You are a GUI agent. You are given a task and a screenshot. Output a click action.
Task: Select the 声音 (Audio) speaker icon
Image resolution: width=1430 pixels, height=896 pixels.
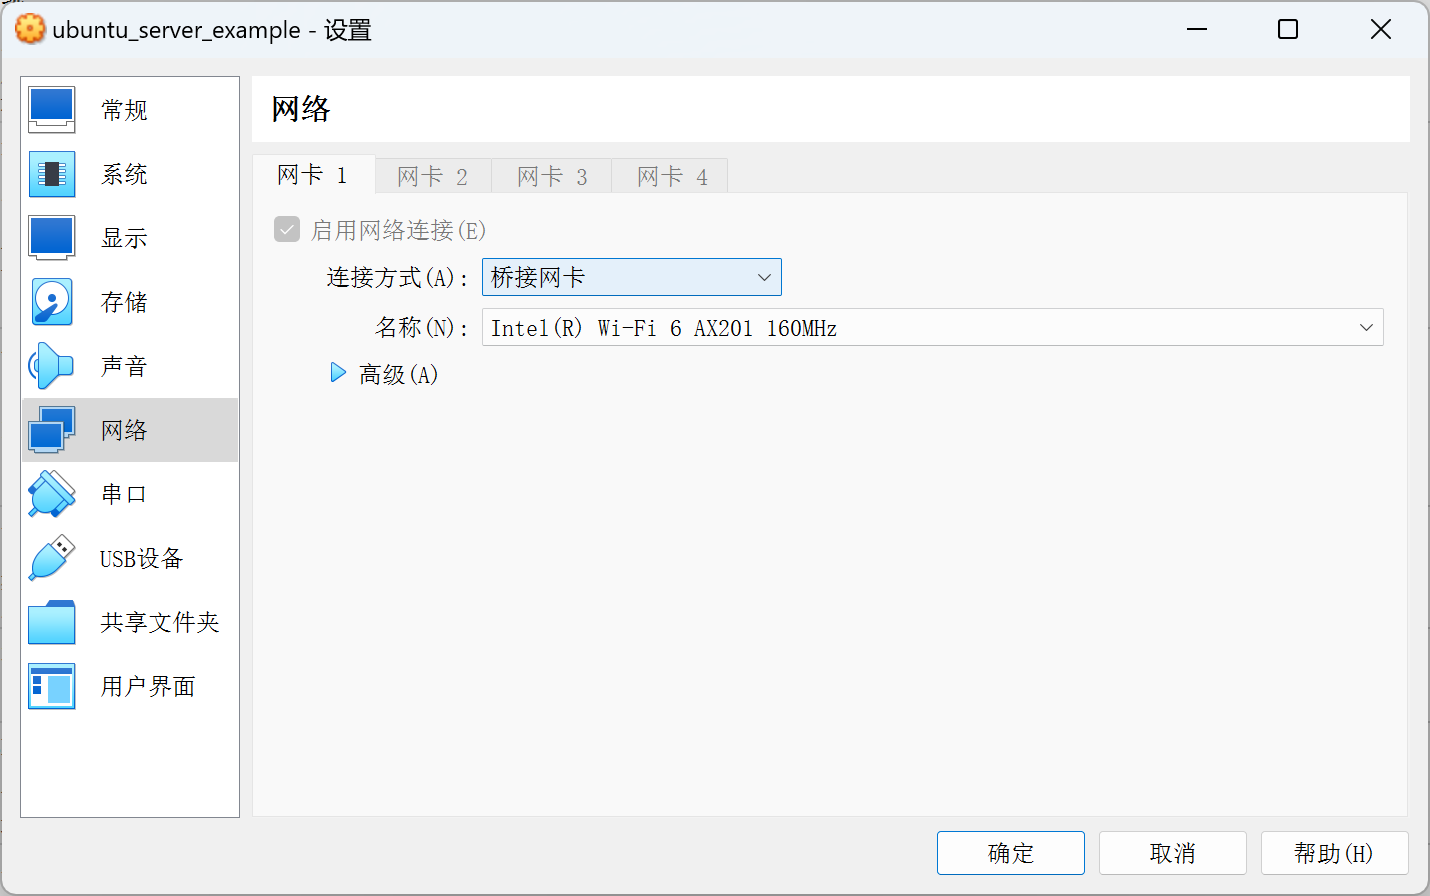click(52, 366)
